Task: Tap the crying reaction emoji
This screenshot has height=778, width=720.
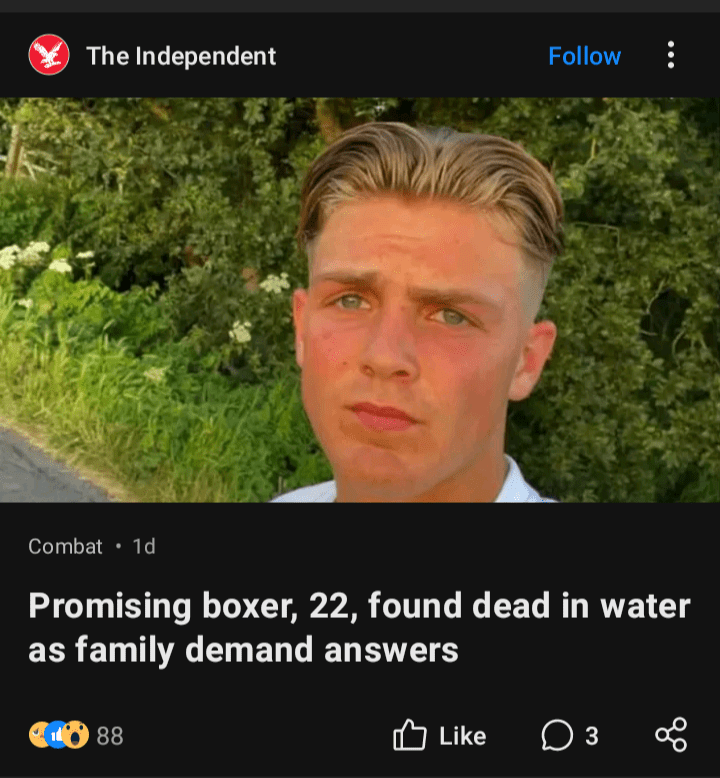Action: [38, 734]
